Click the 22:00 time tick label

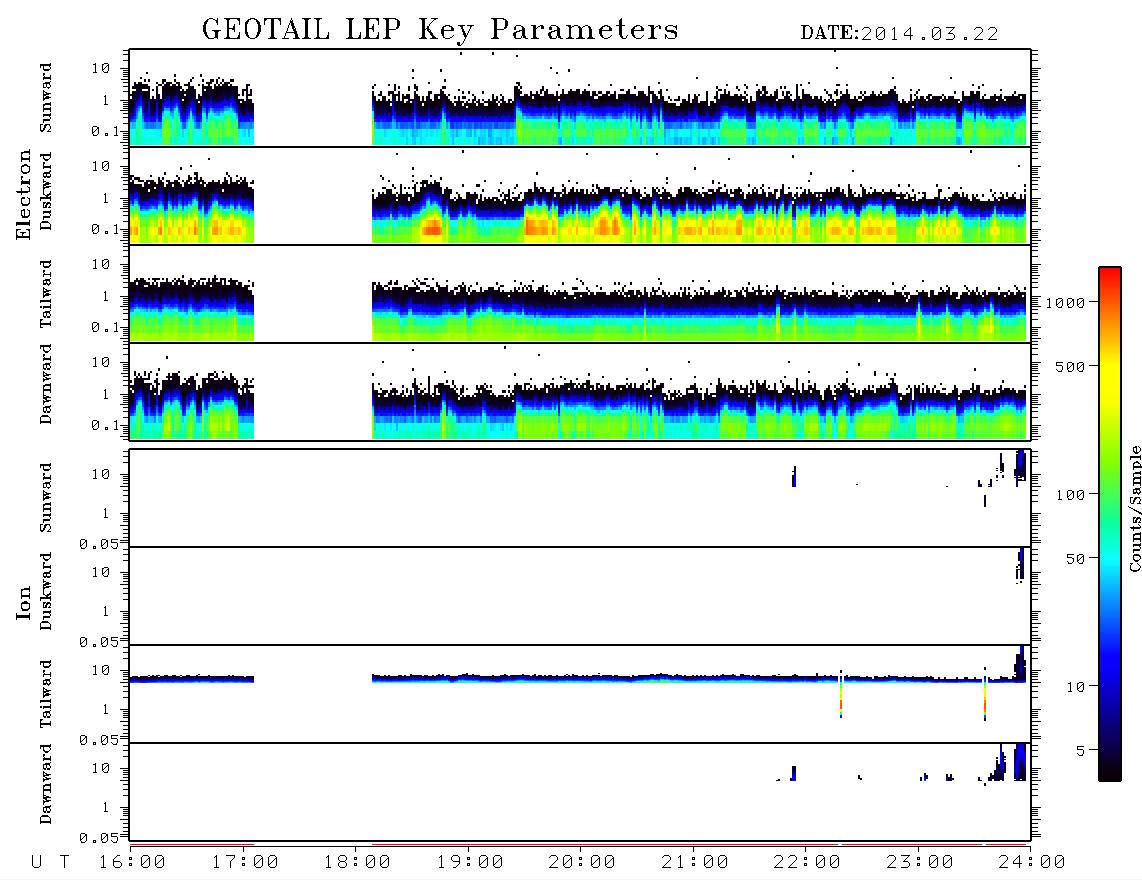click(x=808, y=863)
